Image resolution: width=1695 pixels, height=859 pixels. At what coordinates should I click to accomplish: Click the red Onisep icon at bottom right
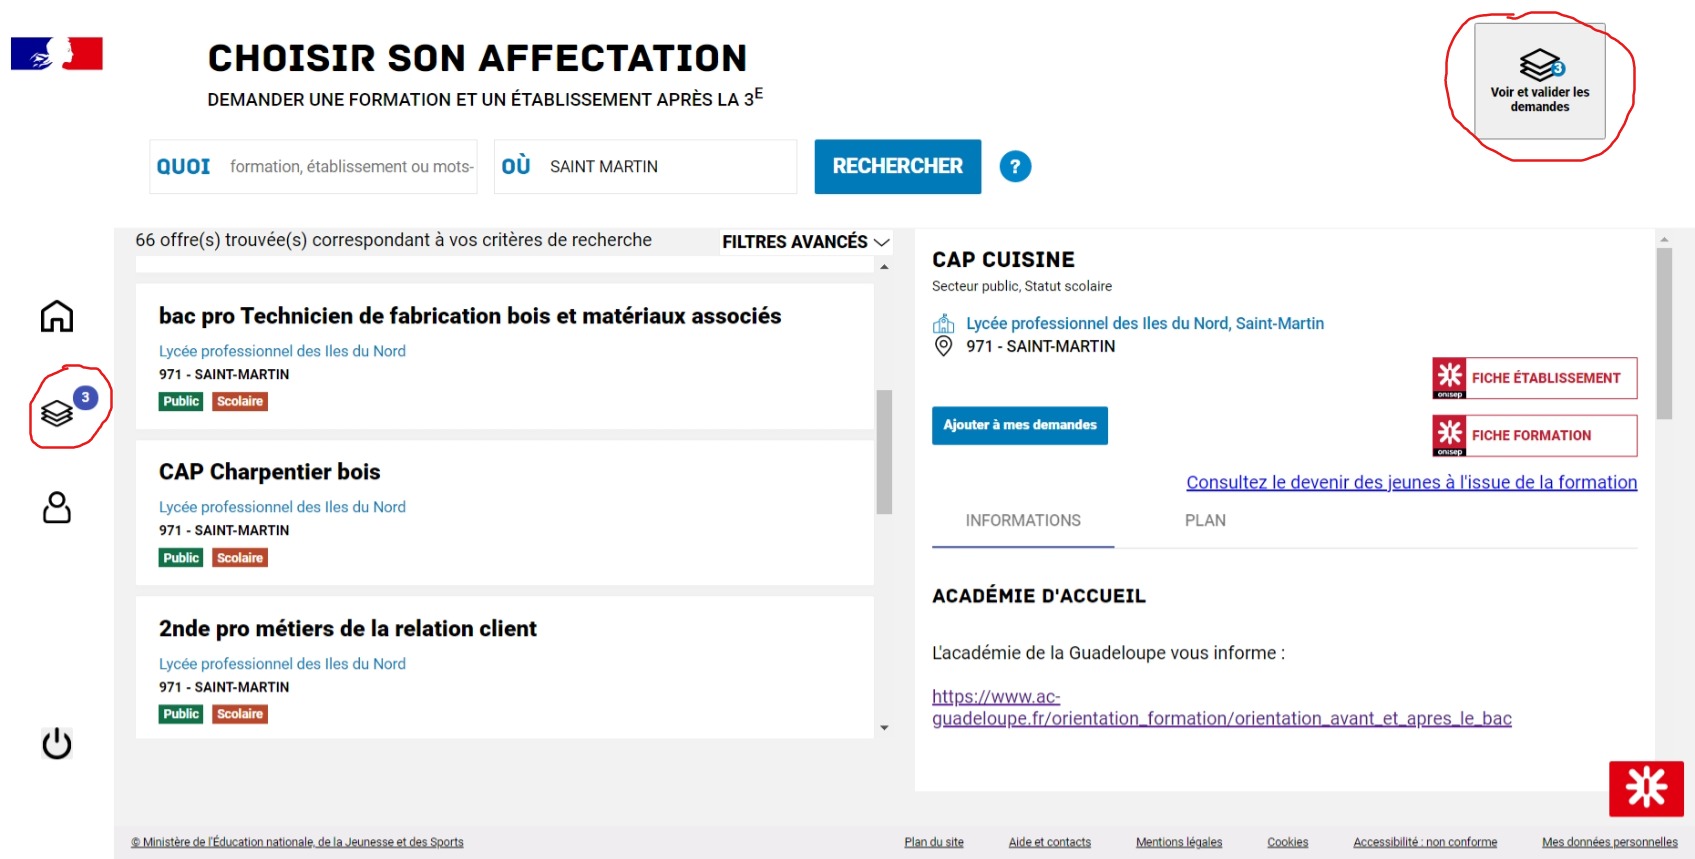pyautogui.click(x=1646, y=788)
